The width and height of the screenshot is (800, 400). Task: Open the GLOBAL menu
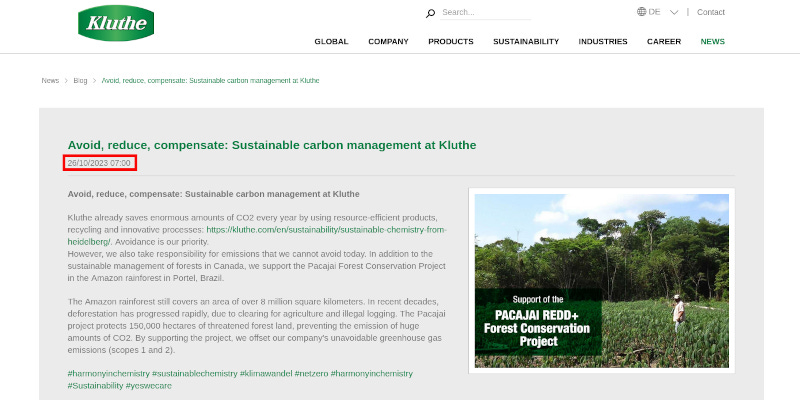(331, 41)
